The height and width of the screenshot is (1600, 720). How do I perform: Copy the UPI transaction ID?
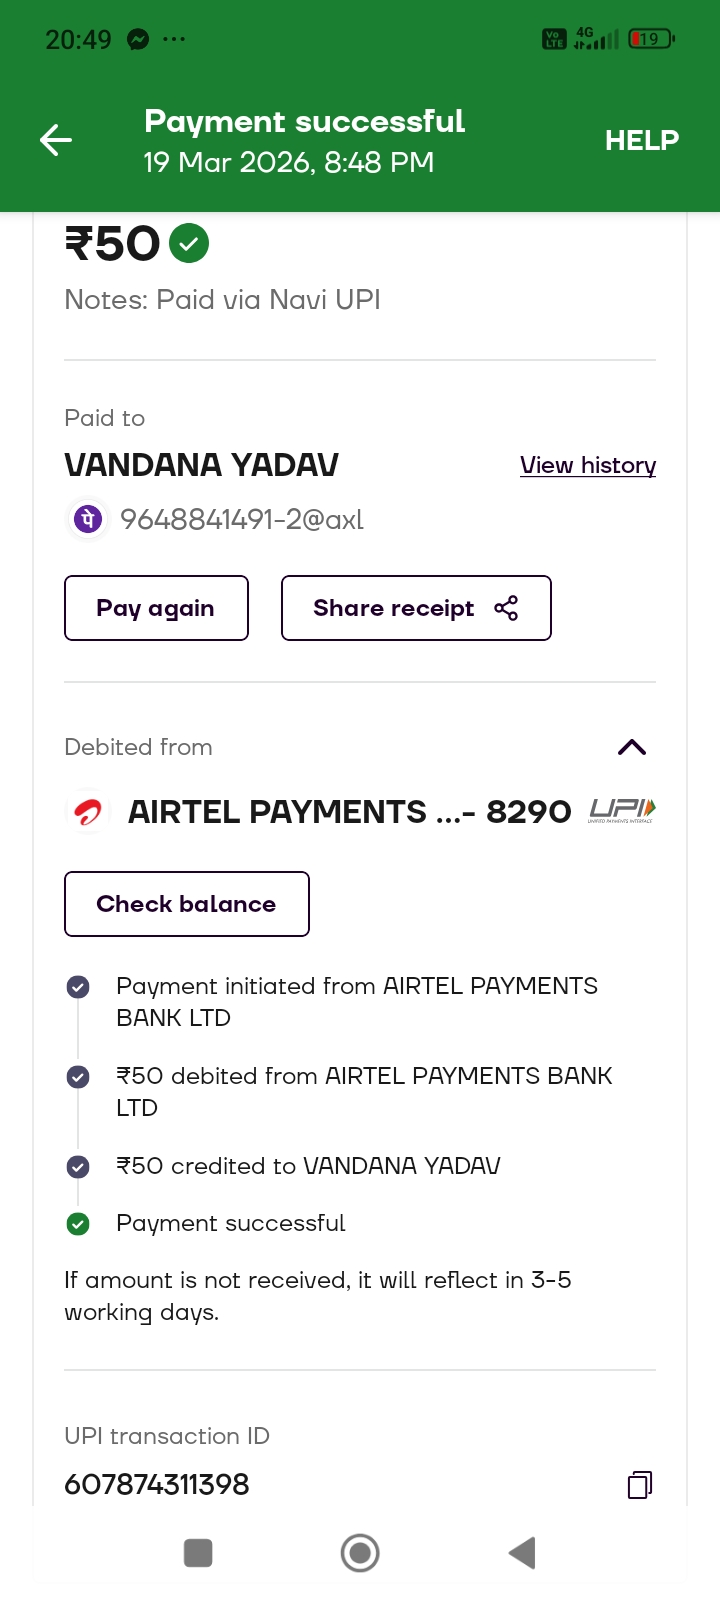click(640, 1484)
